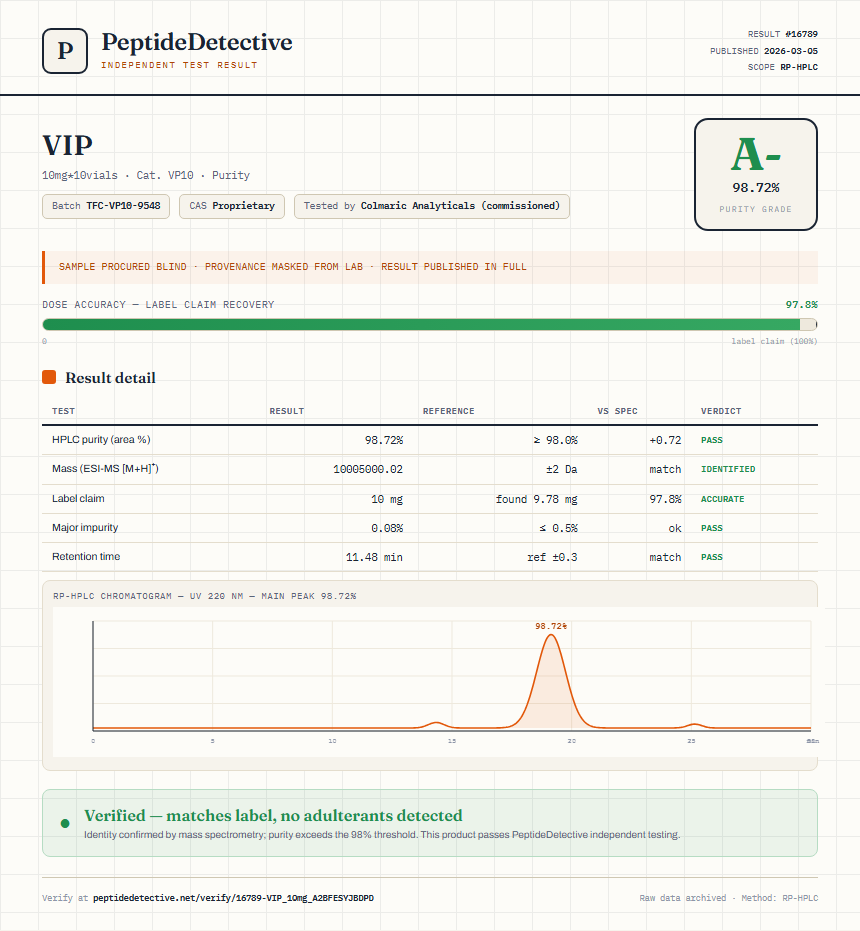The width and height of the screenshot is (860, 931).
Task: Click the VIP product heading
Action: (68, 145)
